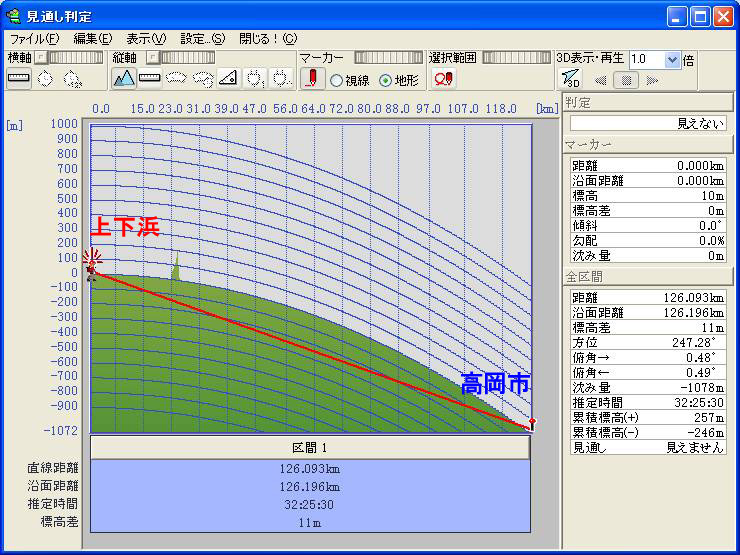Click the 俯角← 0.49° row

(648, 372)
